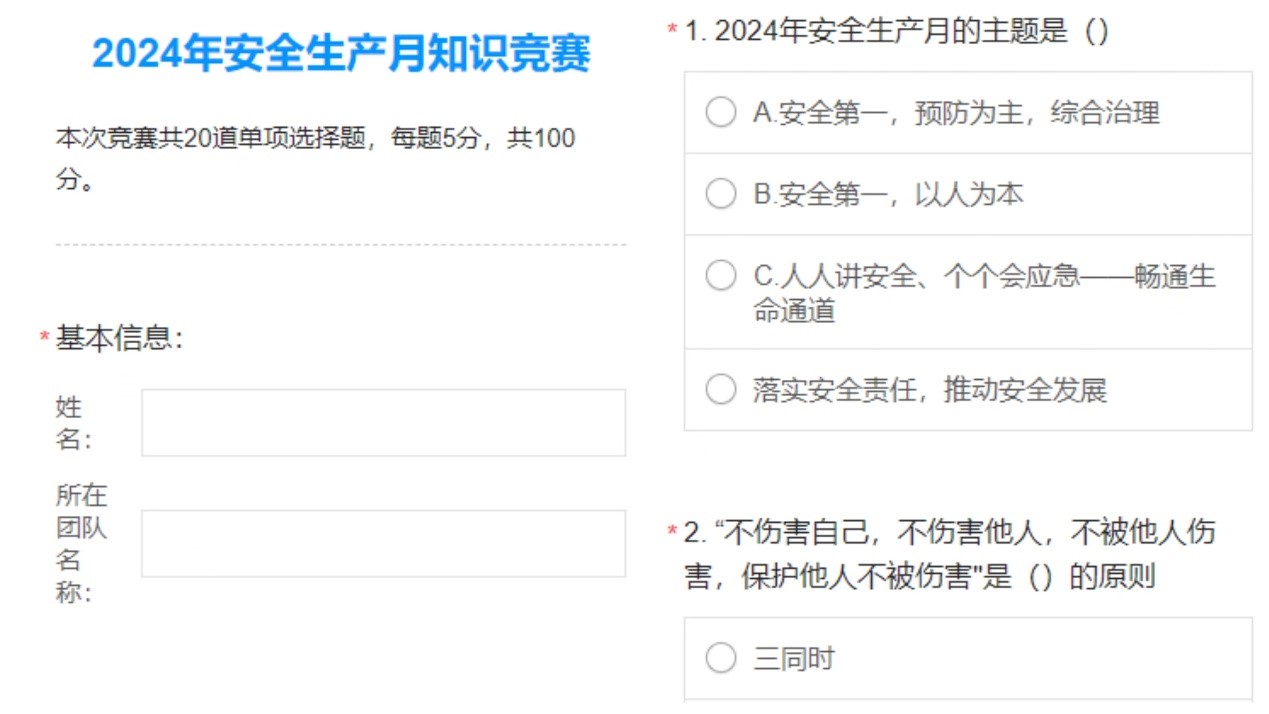Screen dimensions: 1269x714
Task: Choose option C about 人人讲安全 for question 1
Action: (x=720, y=276)
